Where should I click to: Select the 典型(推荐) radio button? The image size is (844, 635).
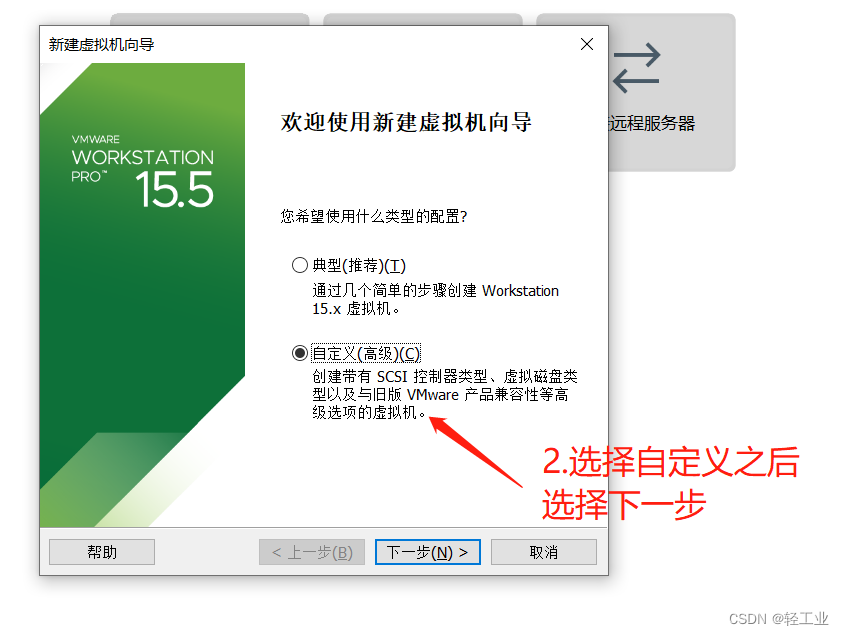[299, 265]
